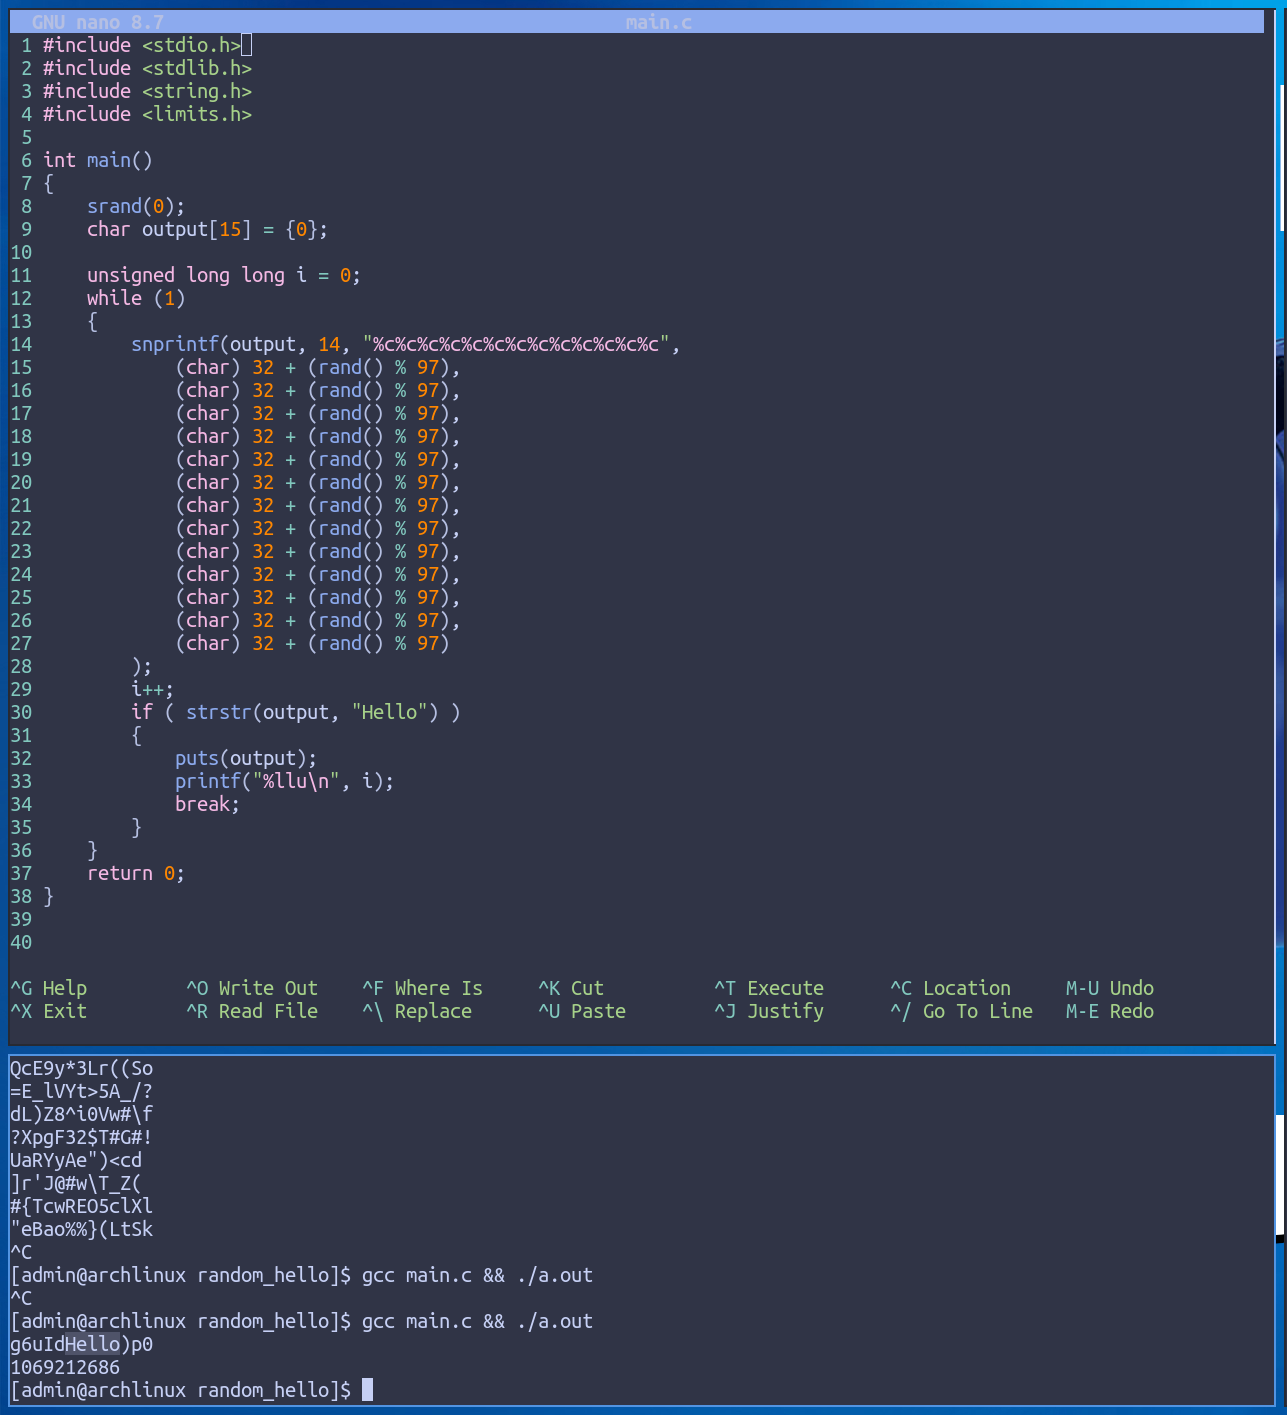
Task: Click the M-U Undo shortcut
Action: click(1110, 988)
